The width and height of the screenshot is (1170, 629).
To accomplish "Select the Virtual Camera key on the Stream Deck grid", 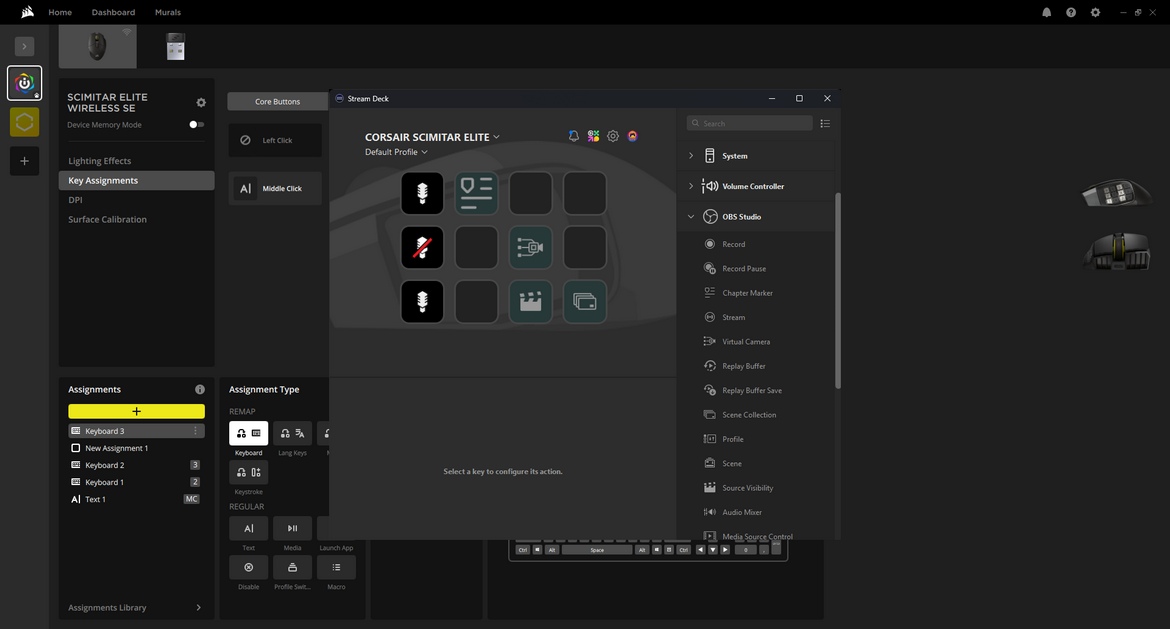I will (531, 248).
